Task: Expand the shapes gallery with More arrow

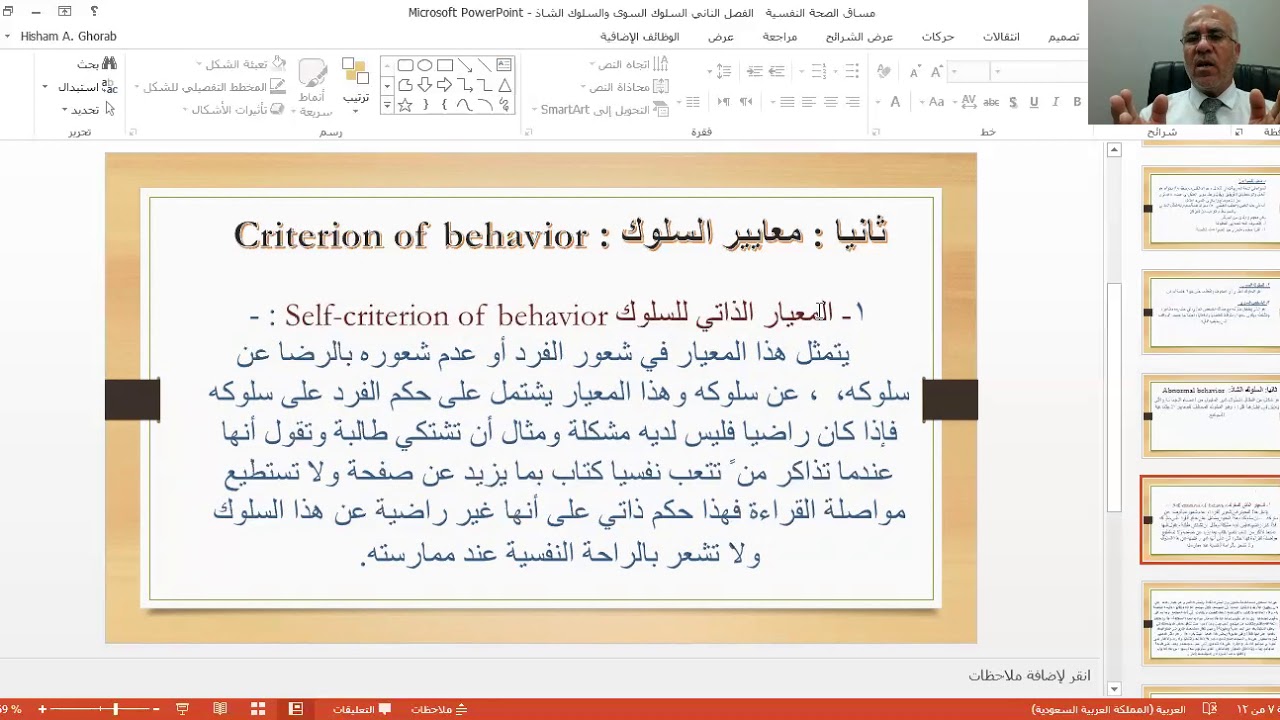Action: point(387,104)
